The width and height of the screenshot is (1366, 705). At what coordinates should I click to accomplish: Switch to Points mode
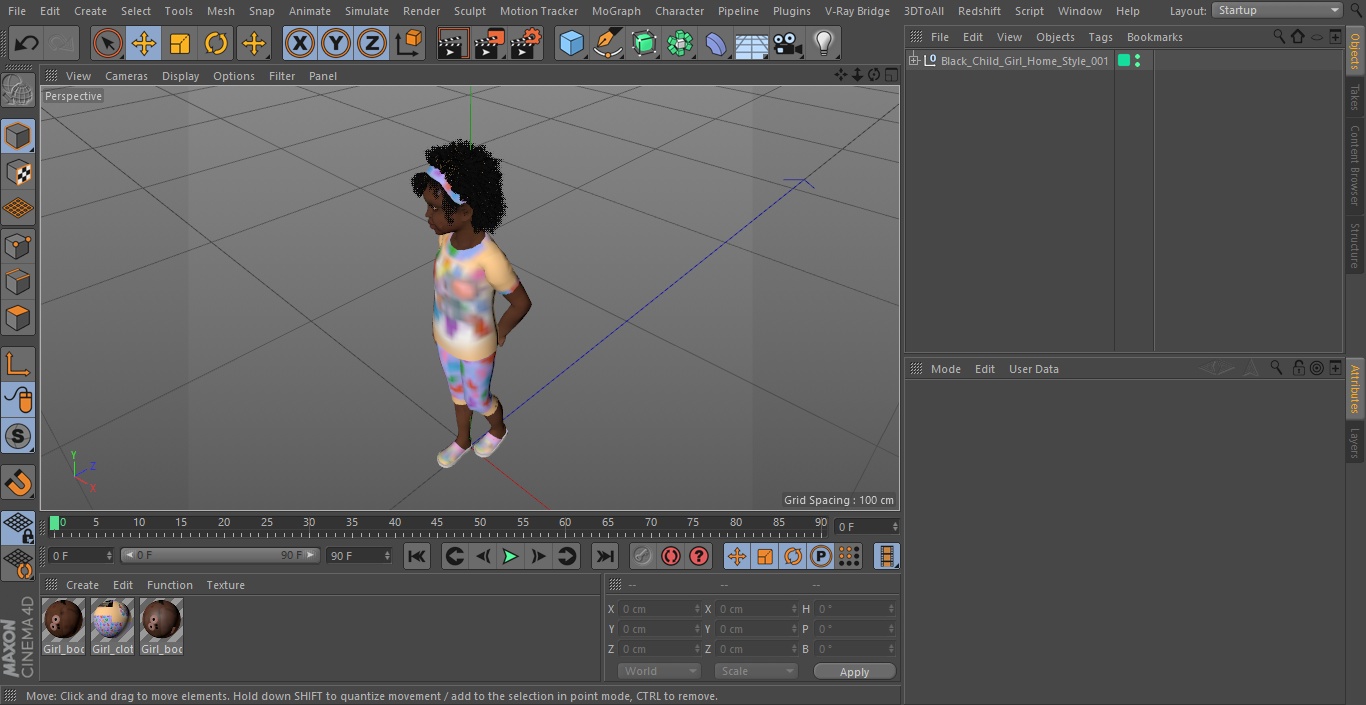(18, 245)
